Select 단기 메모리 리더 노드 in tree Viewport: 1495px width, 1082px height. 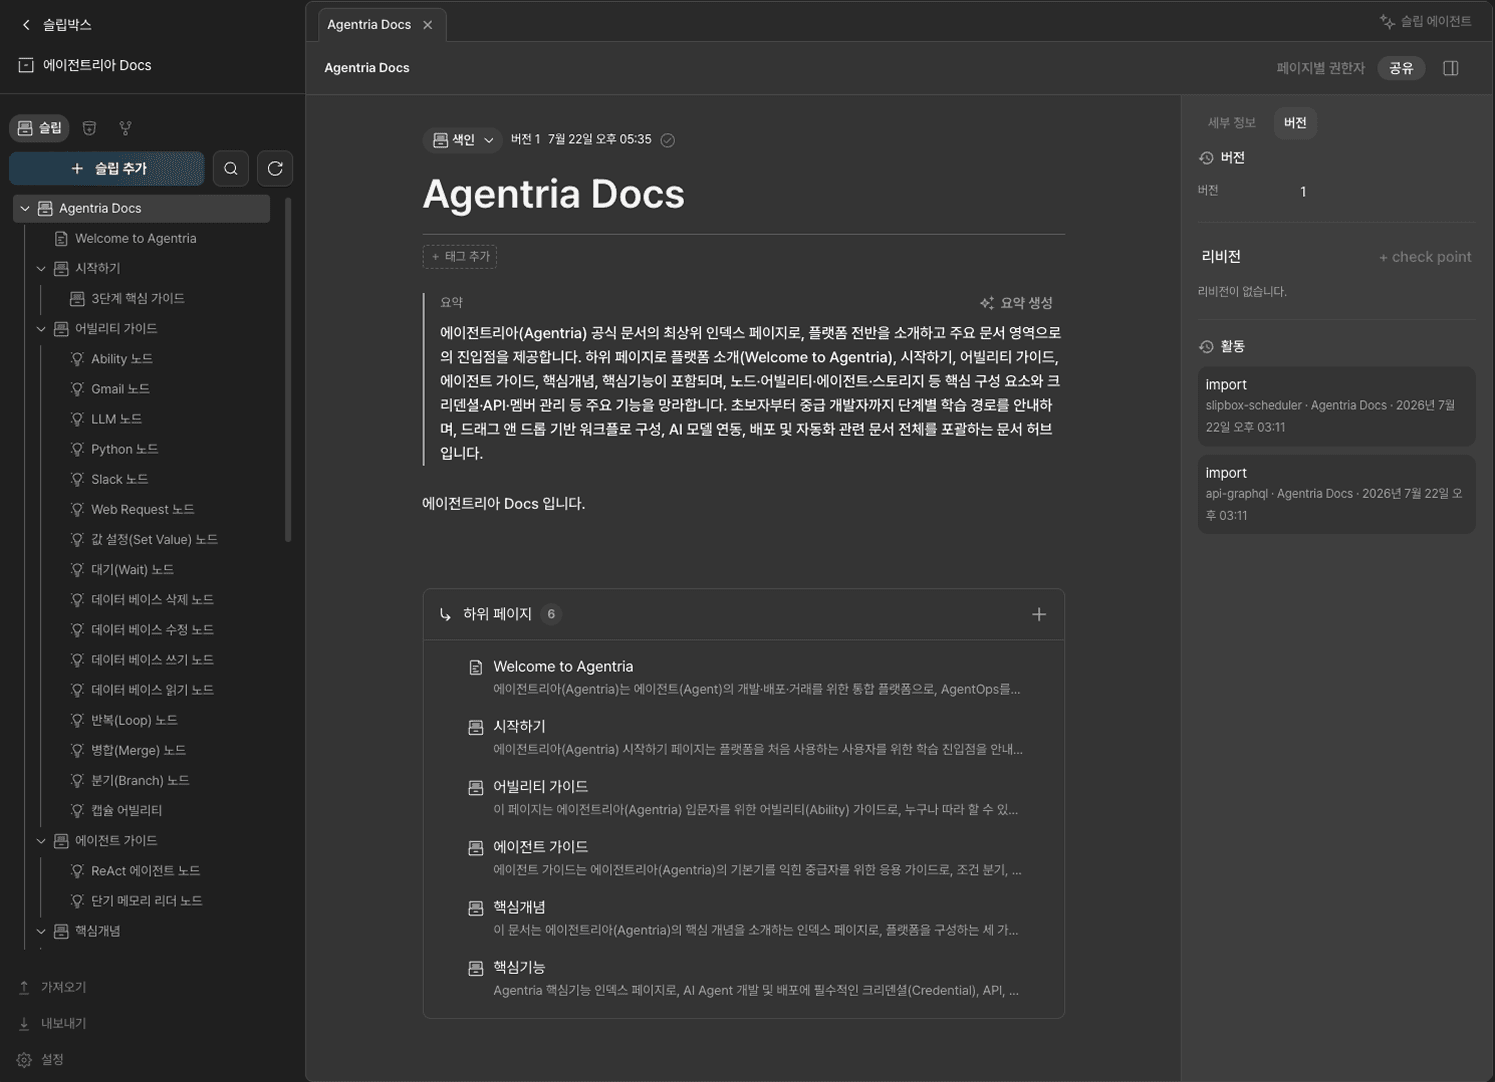click(x=147, y=901)
